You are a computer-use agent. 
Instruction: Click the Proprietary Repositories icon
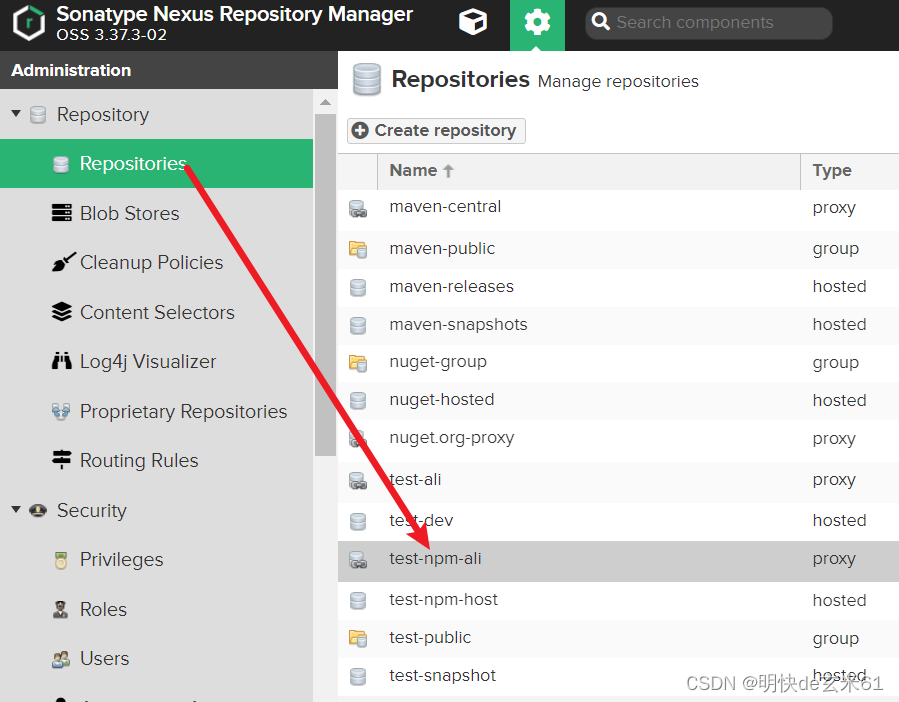[x=61, y=411]
